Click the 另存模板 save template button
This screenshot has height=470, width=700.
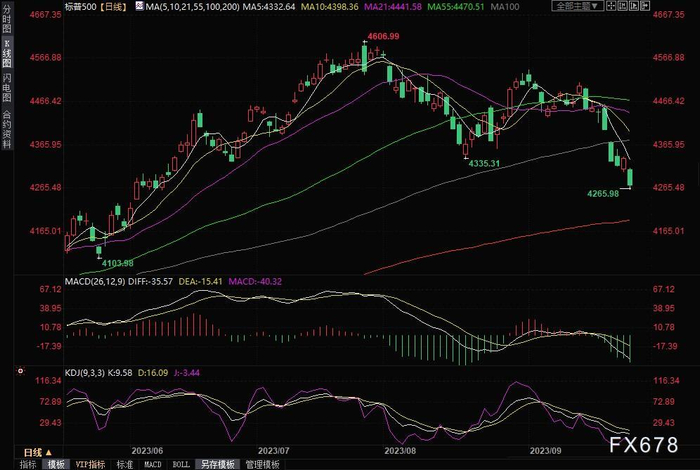(218, 465)
